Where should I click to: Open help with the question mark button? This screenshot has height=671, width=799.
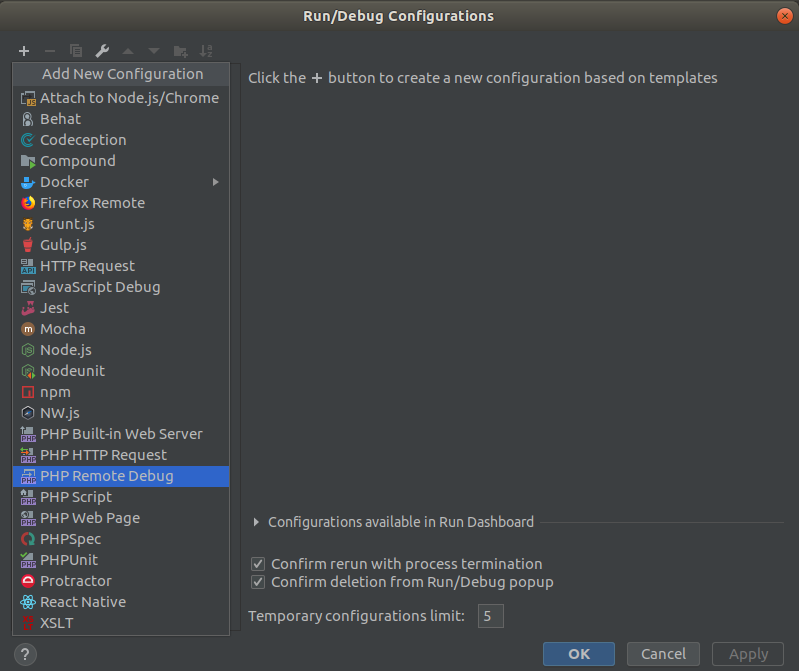point(25,654)
